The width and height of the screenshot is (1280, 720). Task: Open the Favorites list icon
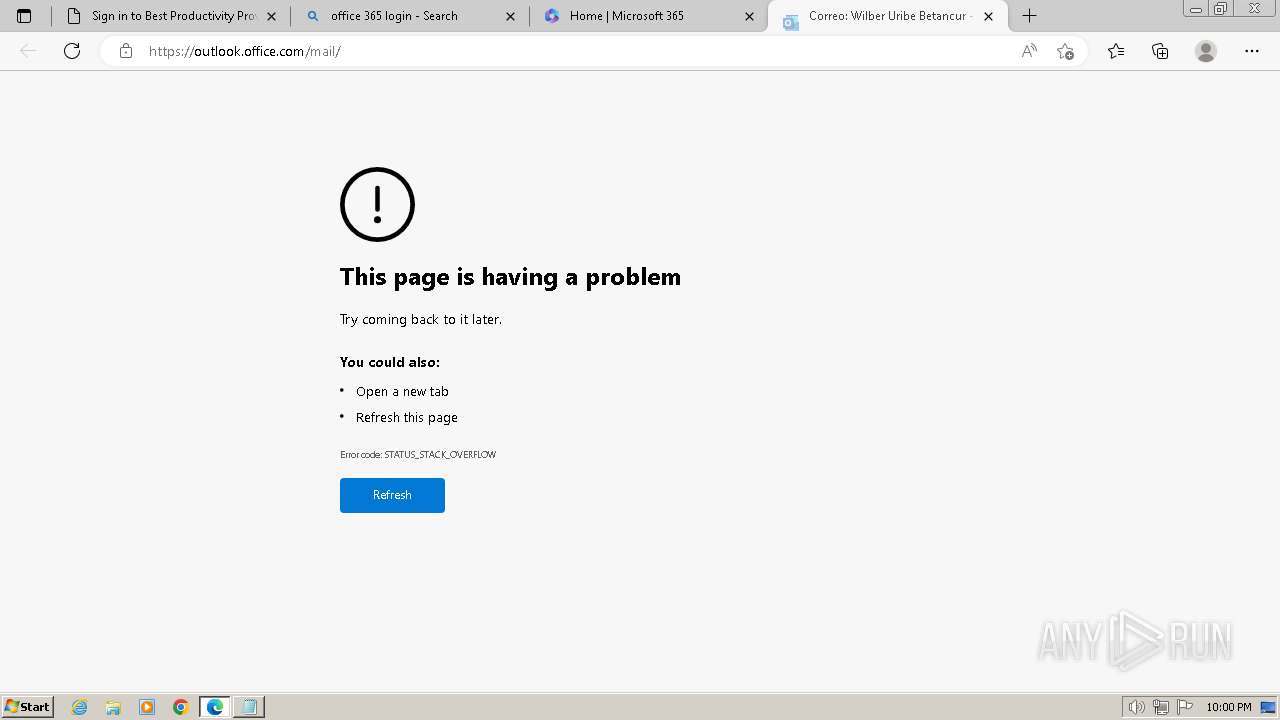click(1116, 51)
